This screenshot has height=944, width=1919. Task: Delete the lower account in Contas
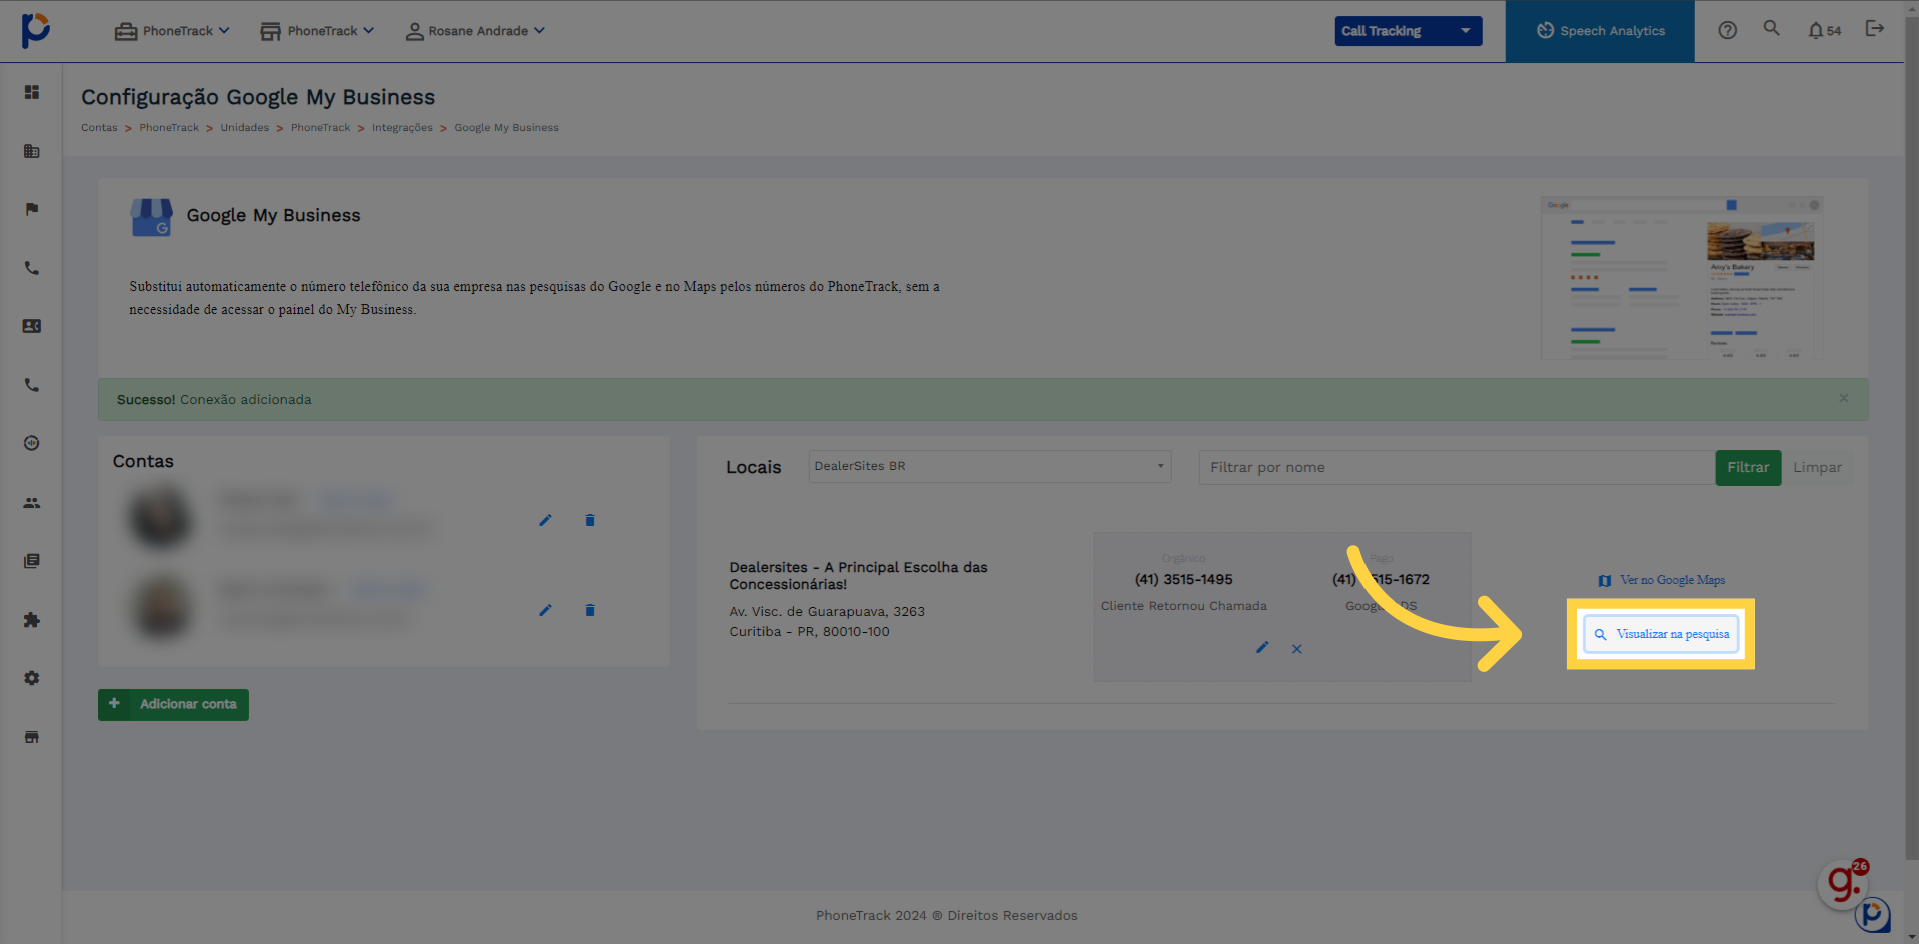590,610
